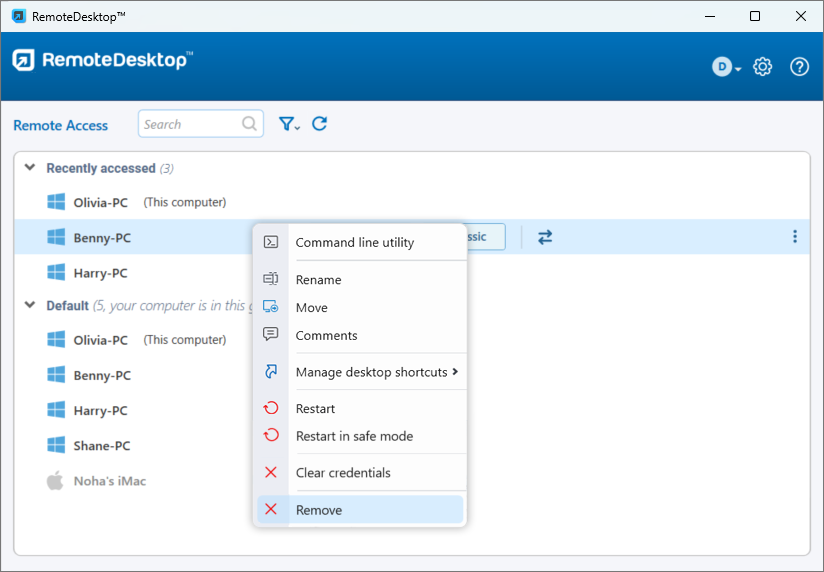
Task: Click Remove at bottom of context menu
Action: click(x=319, y=510)
